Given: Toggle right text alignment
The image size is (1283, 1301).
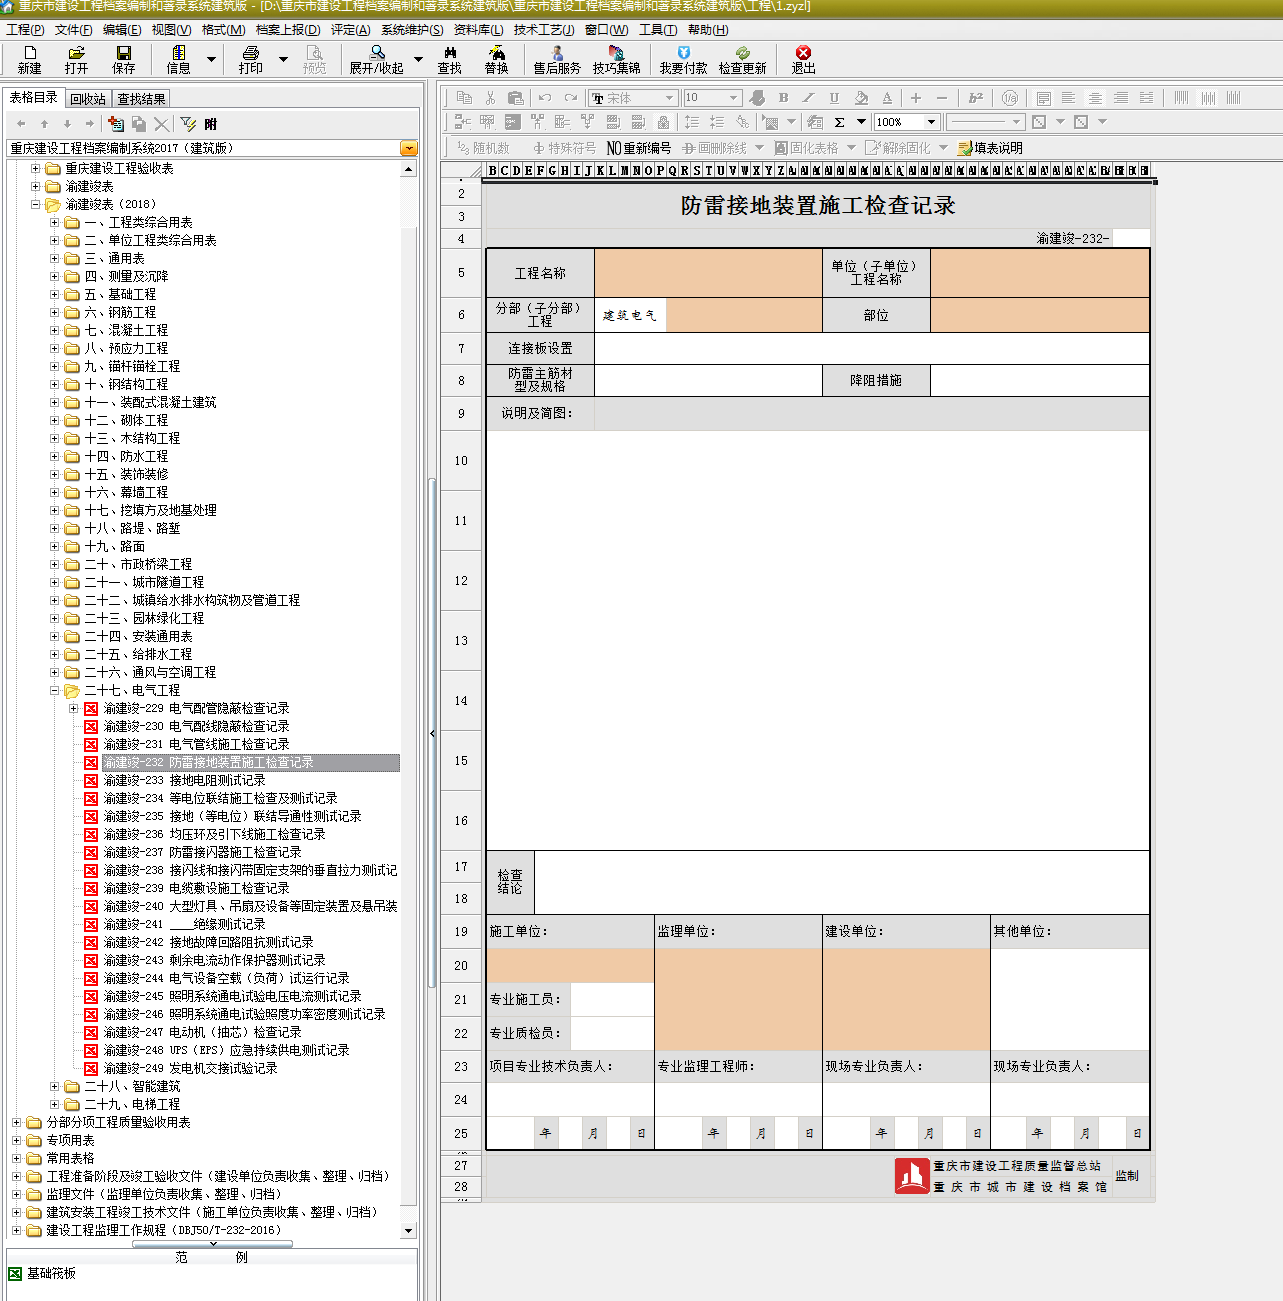Looking at the screenshot, I should pos(1121,98).
